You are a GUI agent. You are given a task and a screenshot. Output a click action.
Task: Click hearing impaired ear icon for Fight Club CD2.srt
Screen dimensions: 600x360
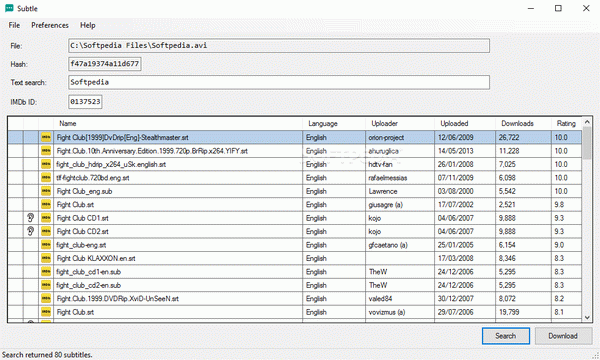31,231
